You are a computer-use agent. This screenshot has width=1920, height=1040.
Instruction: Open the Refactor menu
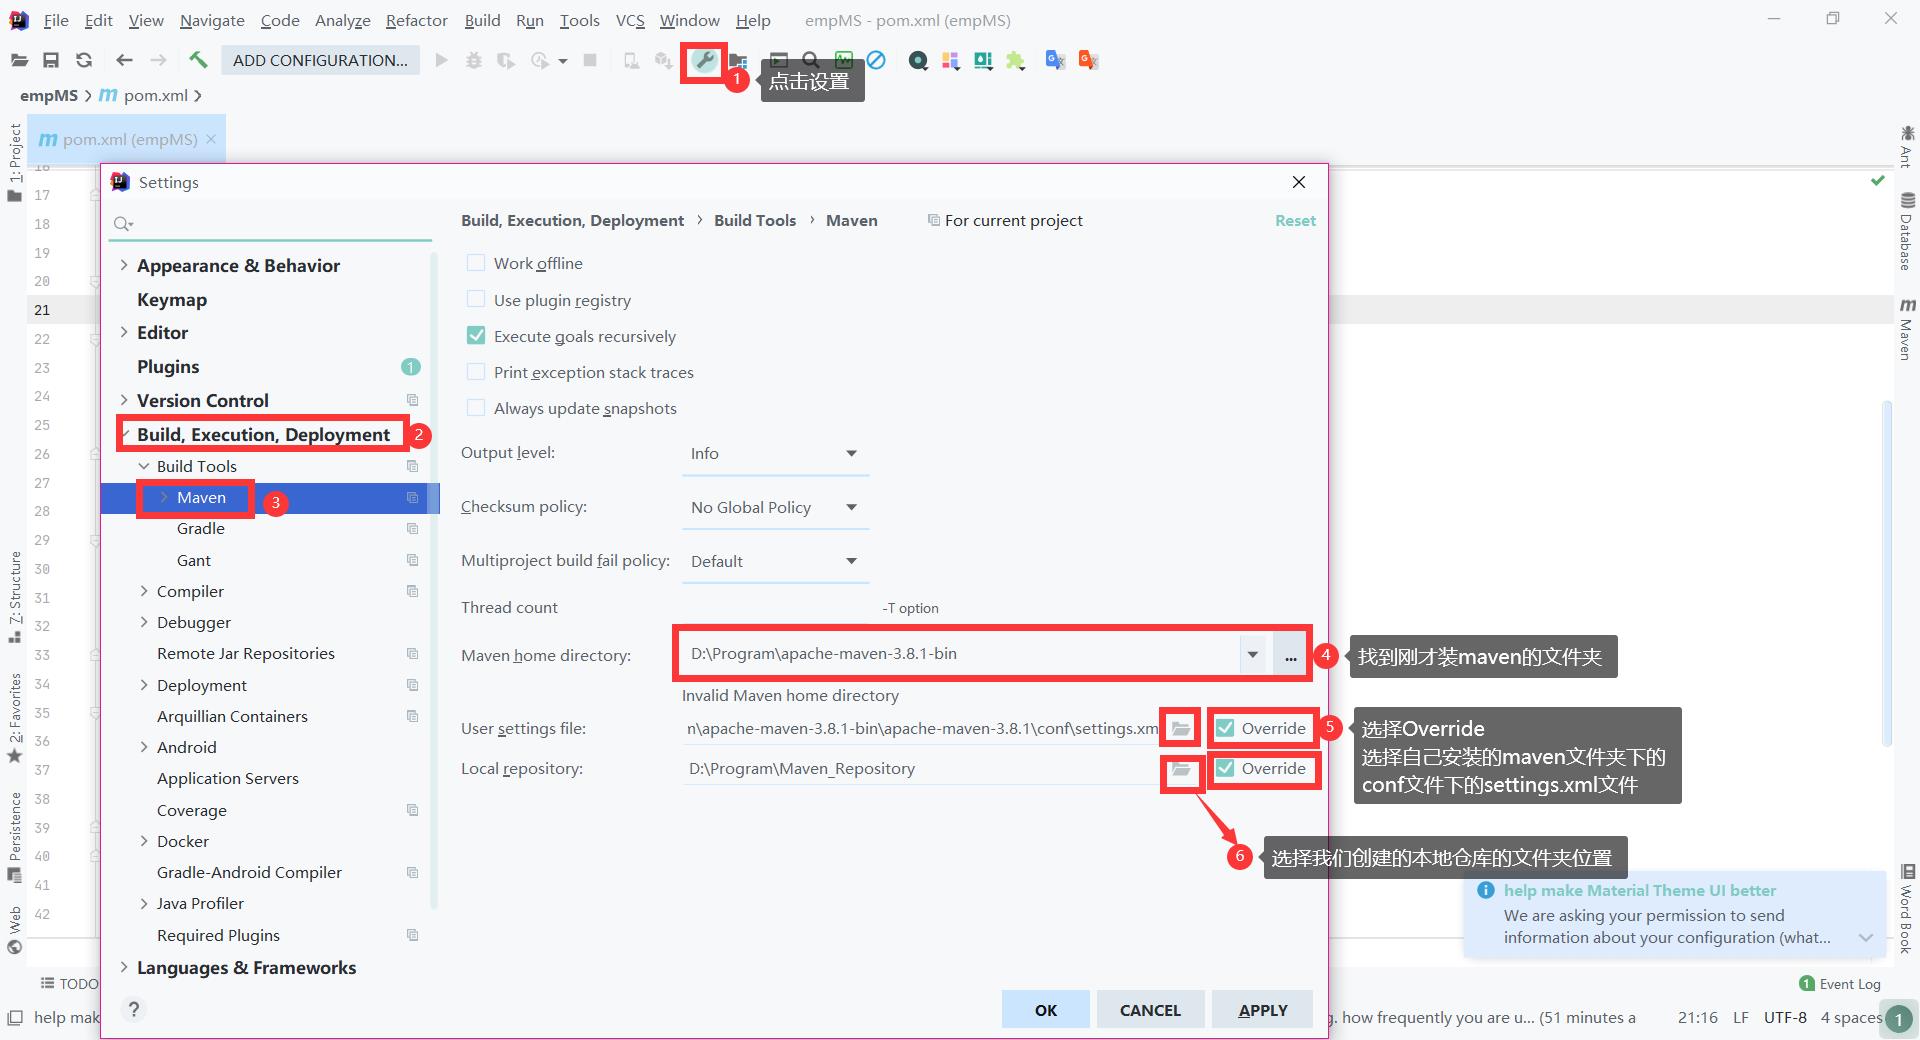coord(416,20)
